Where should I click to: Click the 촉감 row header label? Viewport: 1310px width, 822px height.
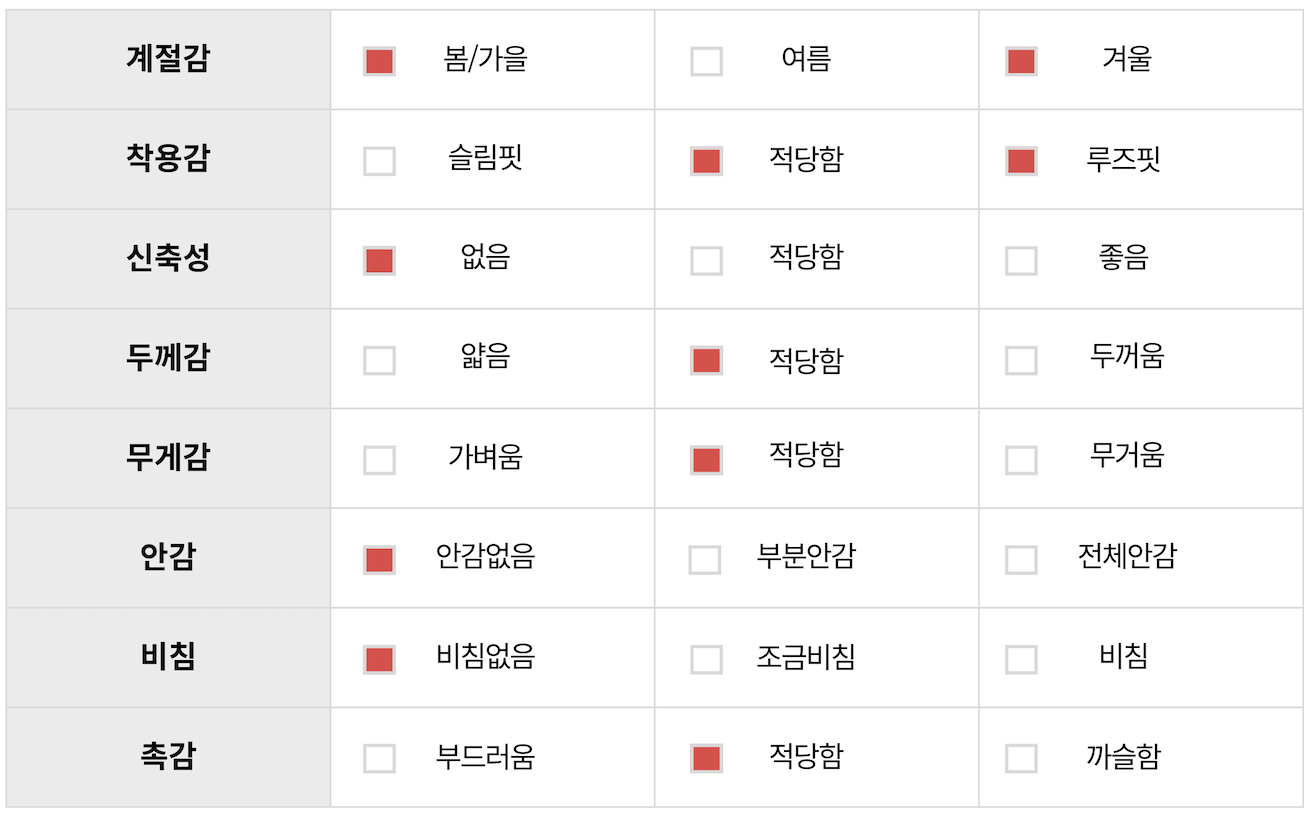(168, 757)
